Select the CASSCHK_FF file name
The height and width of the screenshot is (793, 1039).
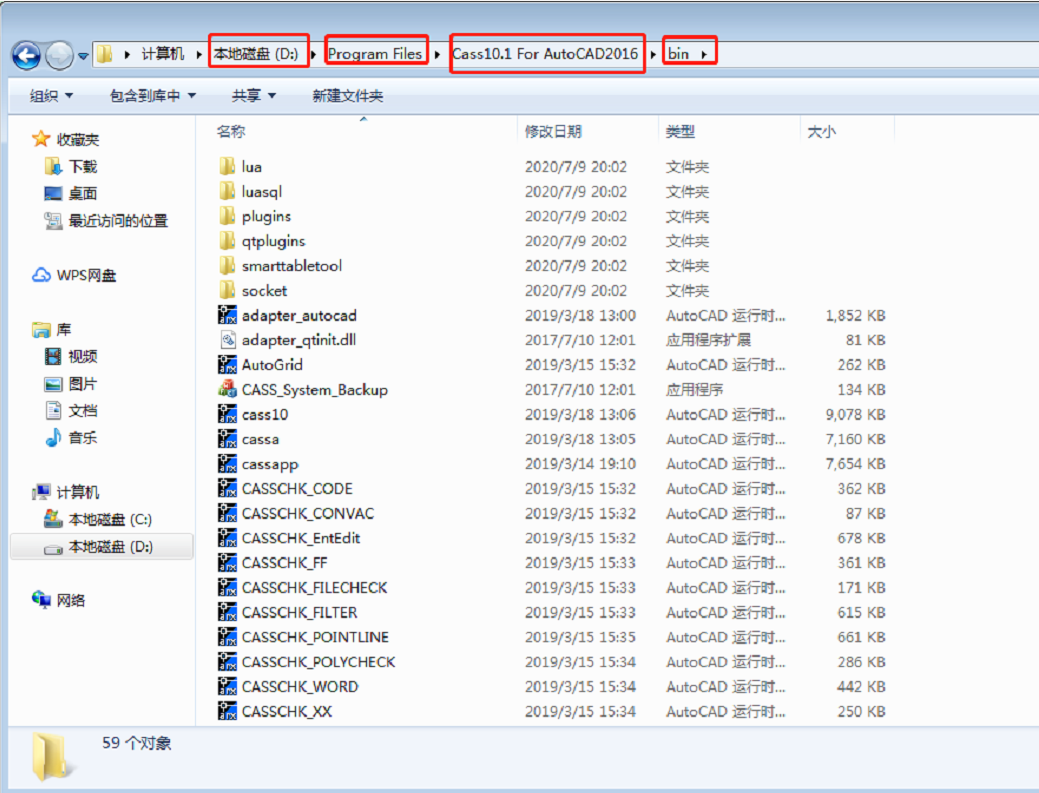point(284,563)
